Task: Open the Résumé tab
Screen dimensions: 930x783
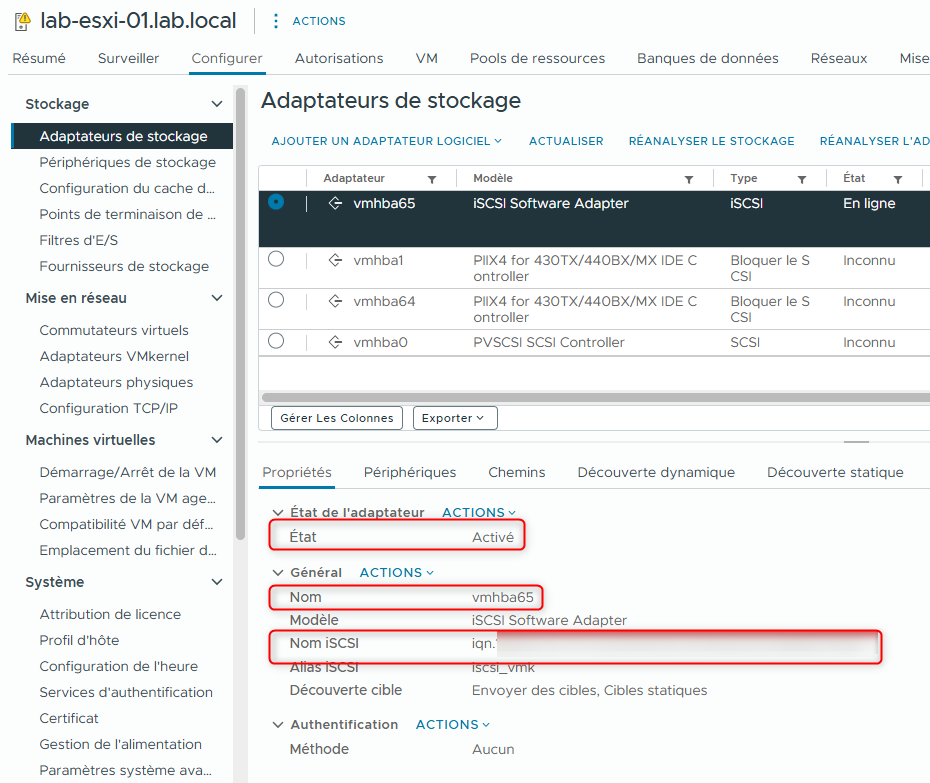Action: point(39,59)
